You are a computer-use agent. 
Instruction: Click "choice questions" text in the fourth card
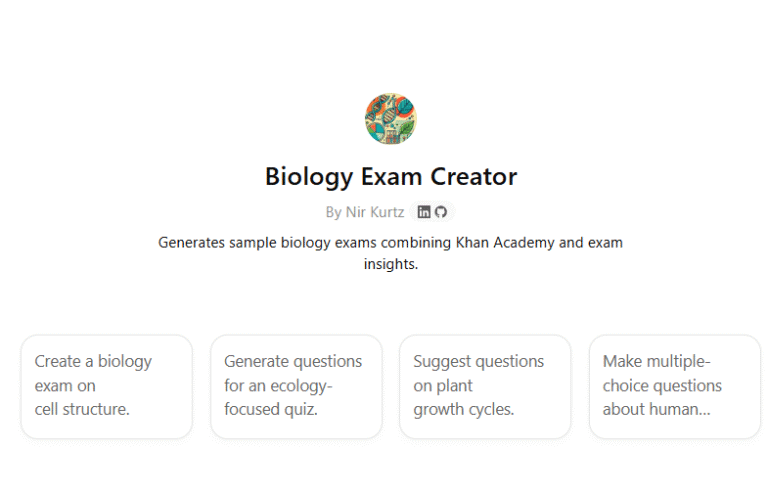coord(662,385)
